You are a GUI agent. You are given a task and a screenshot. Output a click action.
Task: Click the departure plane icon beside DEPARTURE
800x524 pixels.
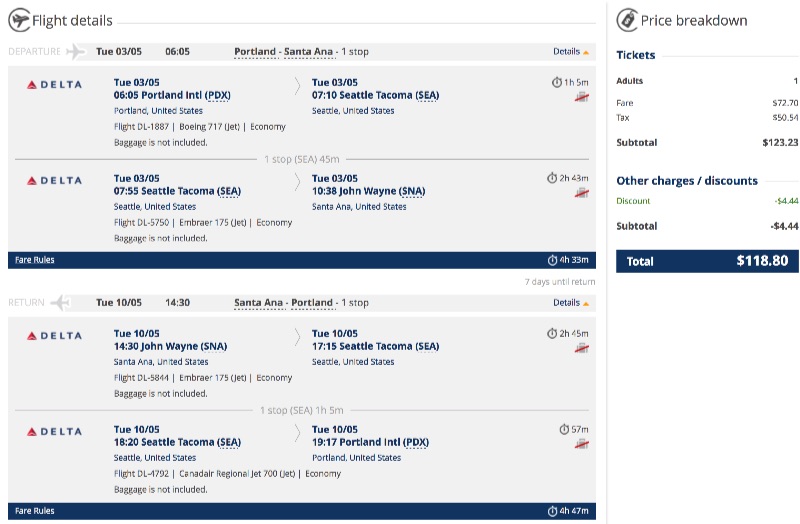[76, 52]
